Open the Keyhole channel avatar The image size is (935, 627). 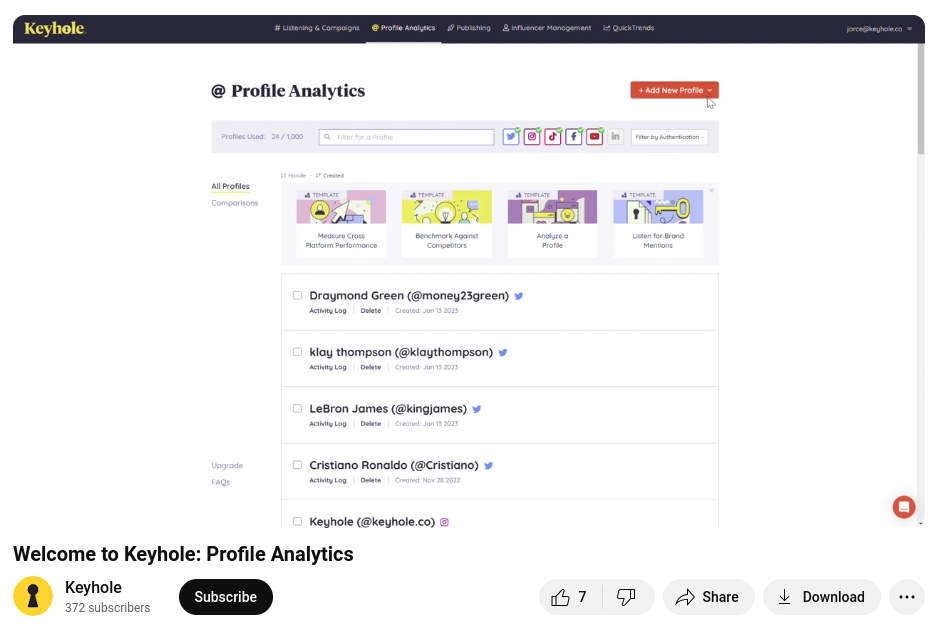pyautogui.click(x=33, y=596)
